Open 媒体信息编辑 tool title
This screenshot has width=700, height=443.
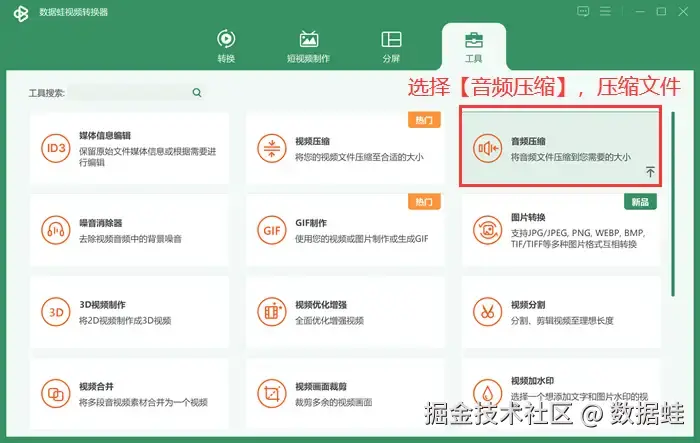tap(105, 136)
